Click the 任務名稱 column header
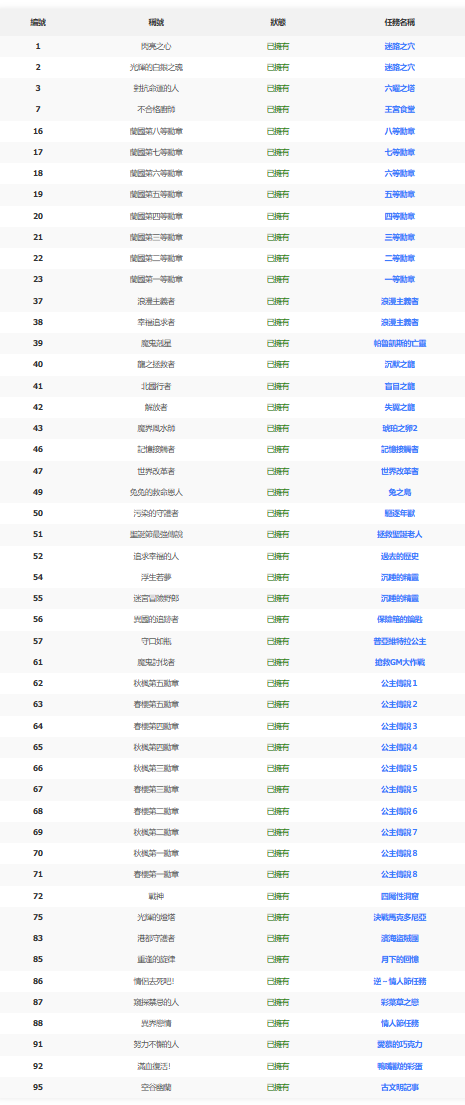Viewport: 465px width, 1105px height. point(399,23)
